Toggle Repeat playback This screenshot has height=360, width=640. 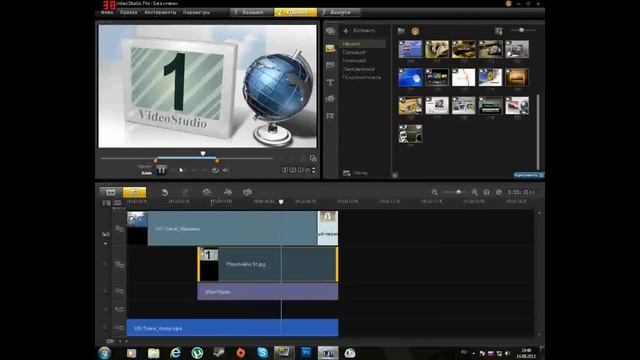[x=215, y=170]
